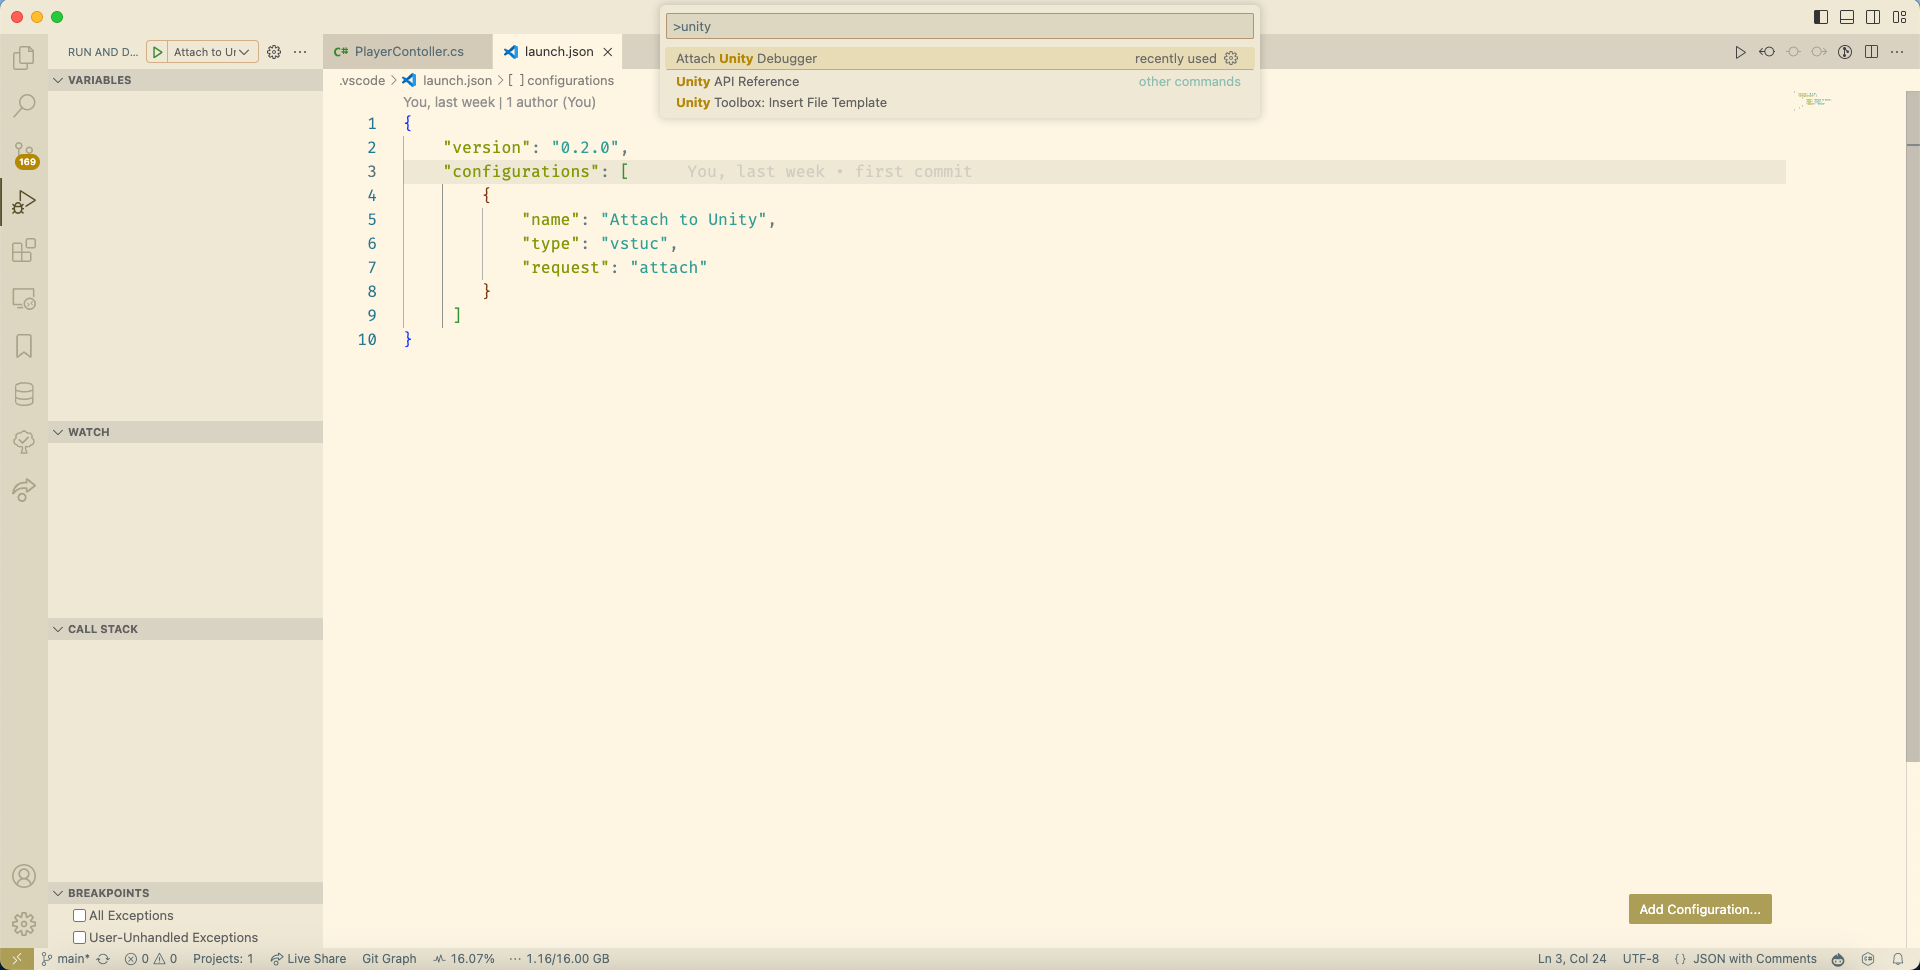Run Attach Unity Debugger command

coord(959,58)
